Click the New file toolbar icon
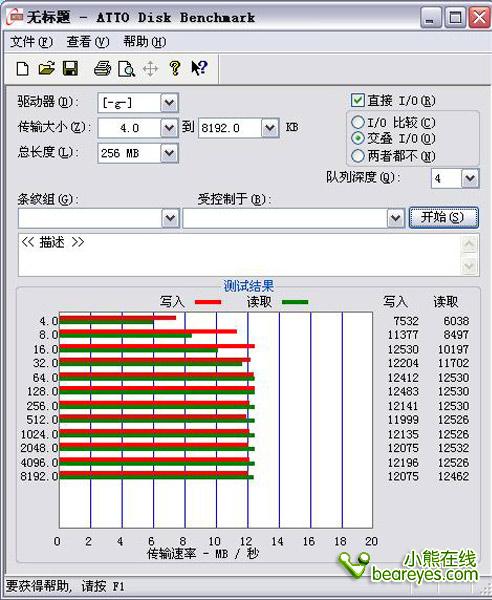 23,69
